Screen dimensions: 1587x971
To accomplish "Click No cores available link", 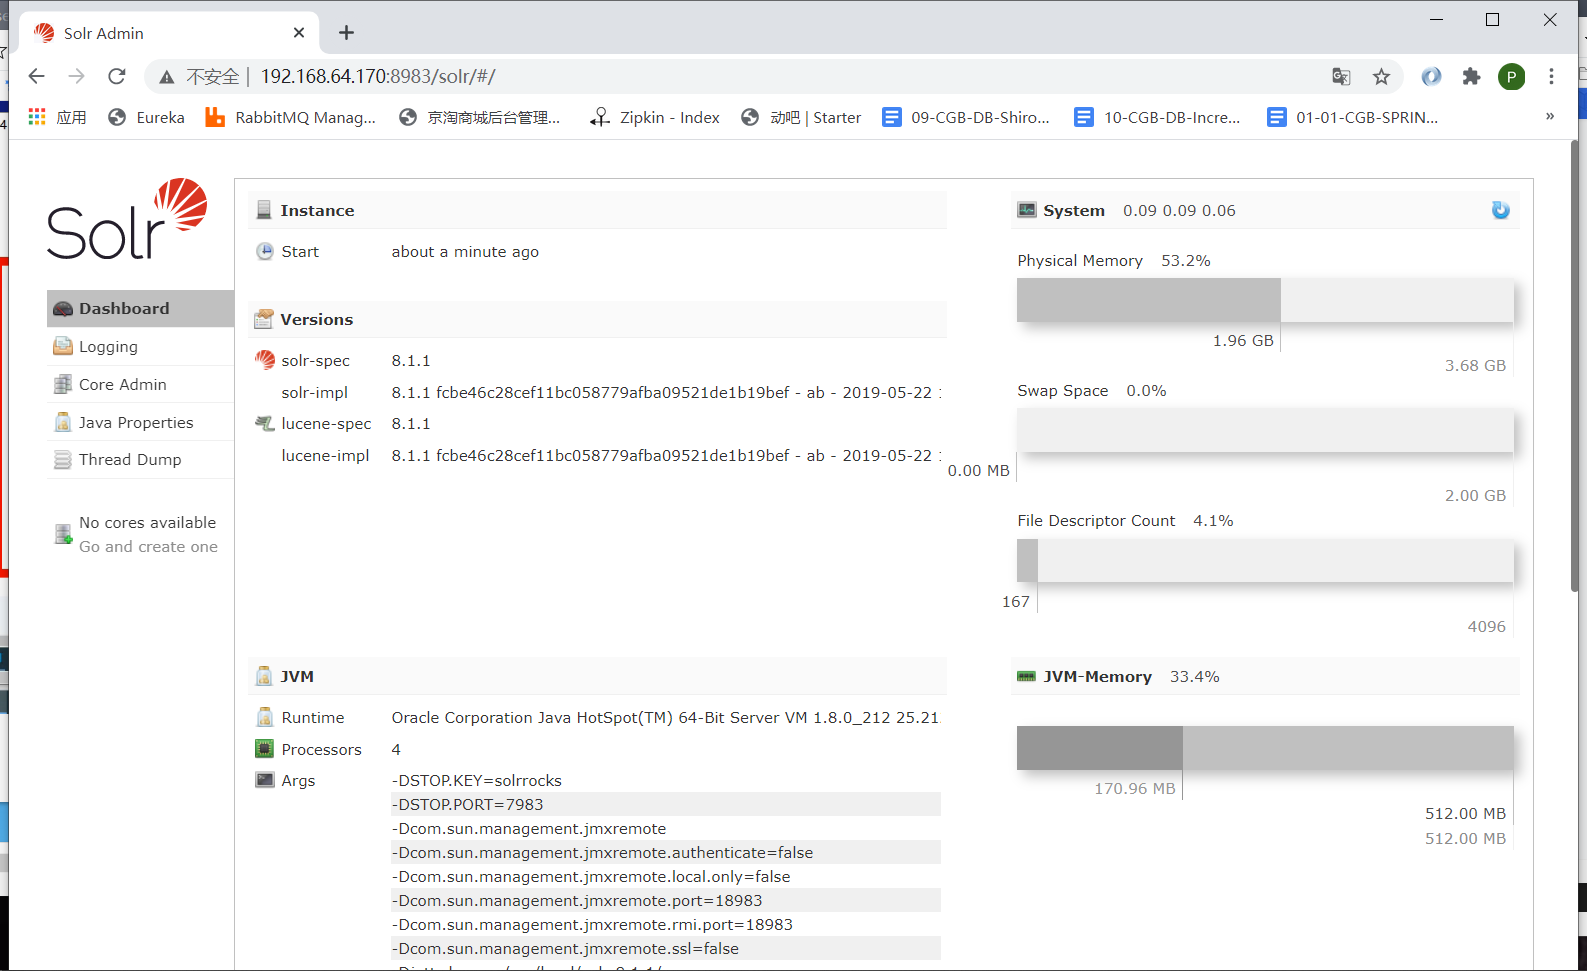I will [x=147, y=522].
